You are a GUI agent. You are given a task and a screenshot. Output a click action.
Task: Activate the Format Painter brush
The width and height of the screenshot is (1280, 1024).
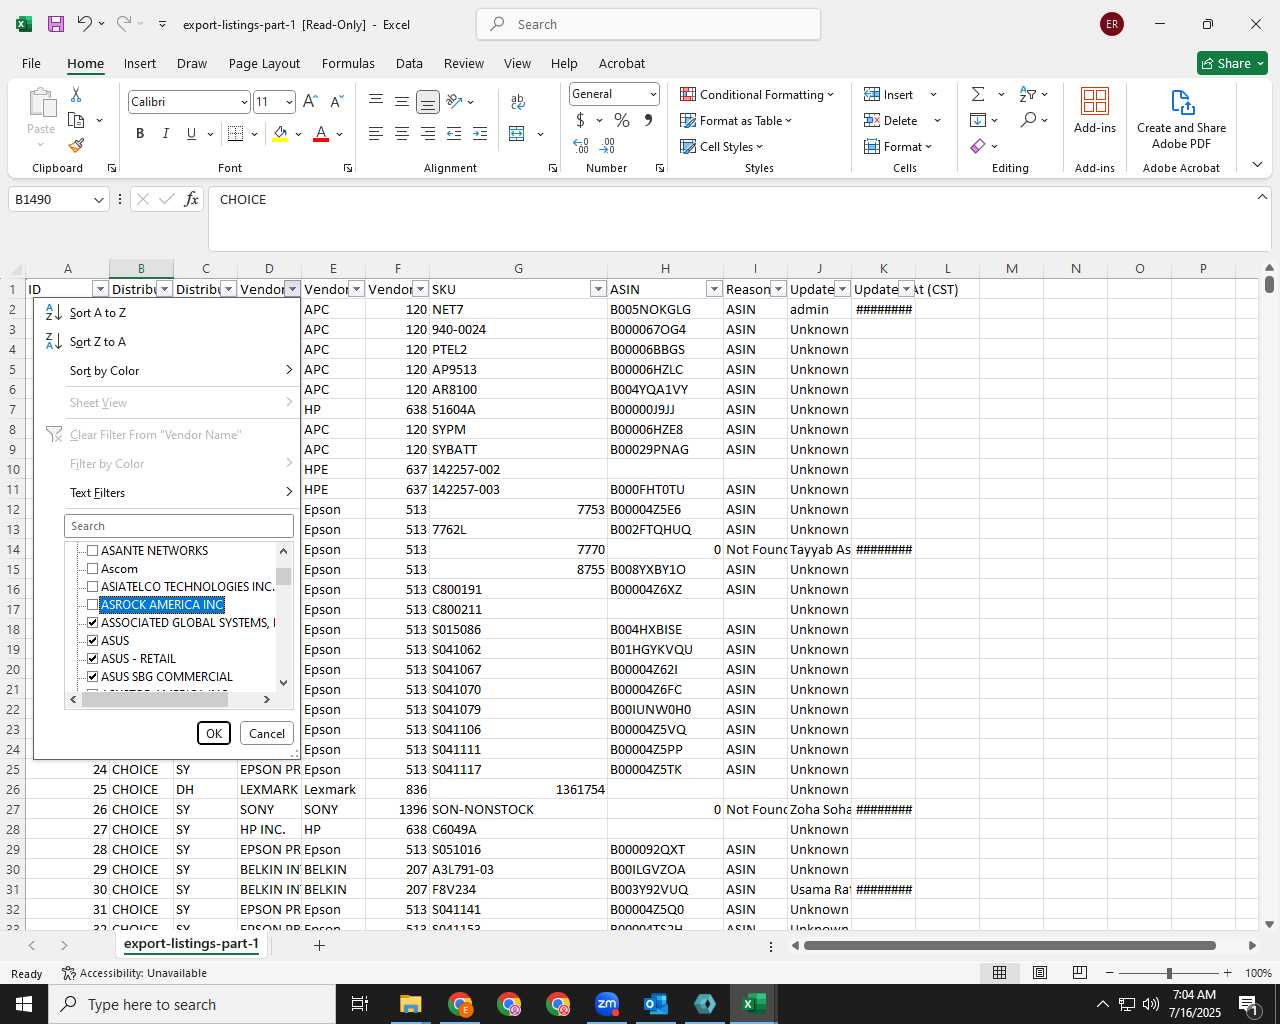tap(76, 145)
